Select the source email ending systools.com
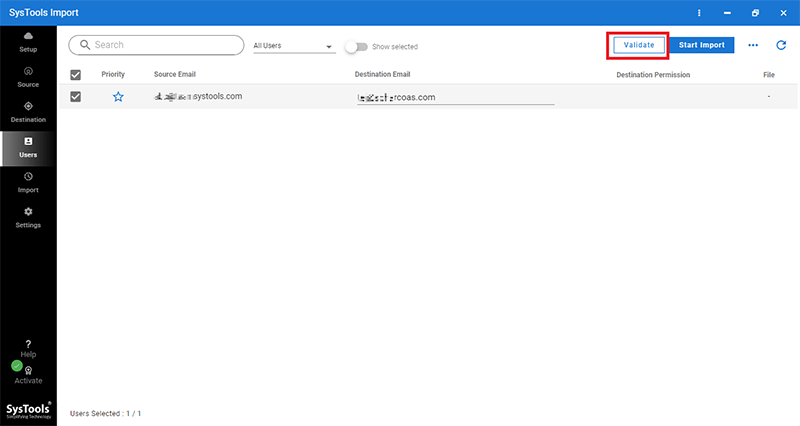This screenshot has height=426, width=800. (x=198, y=96)
